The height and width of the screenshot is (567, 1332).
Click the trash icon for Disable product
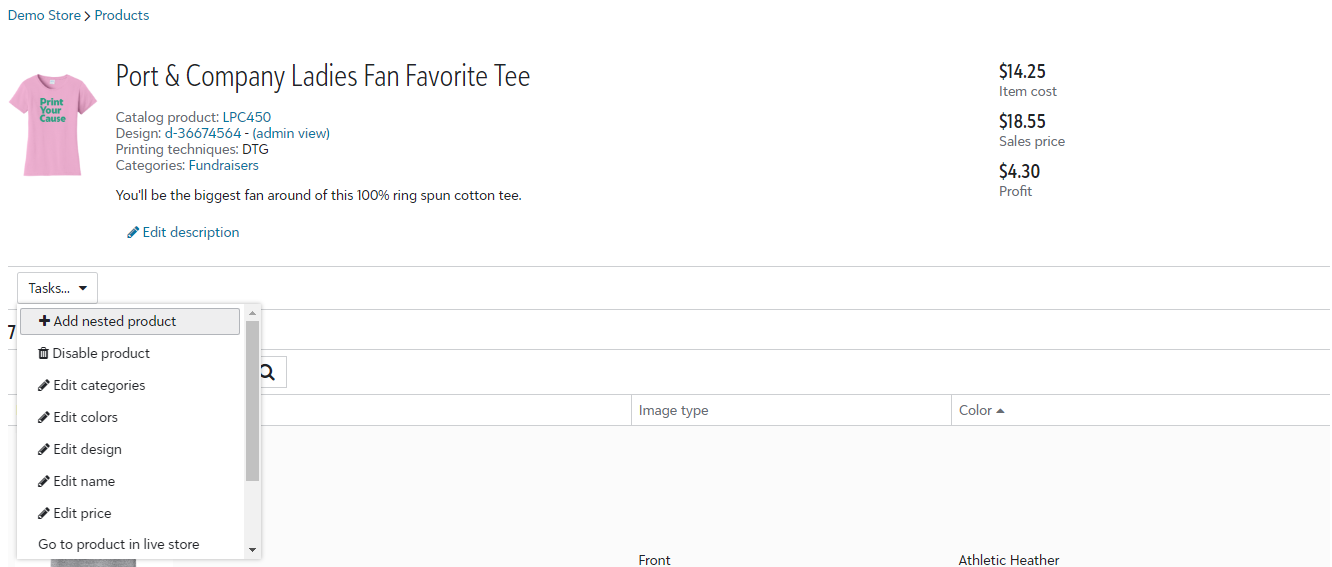click(43, 353)
